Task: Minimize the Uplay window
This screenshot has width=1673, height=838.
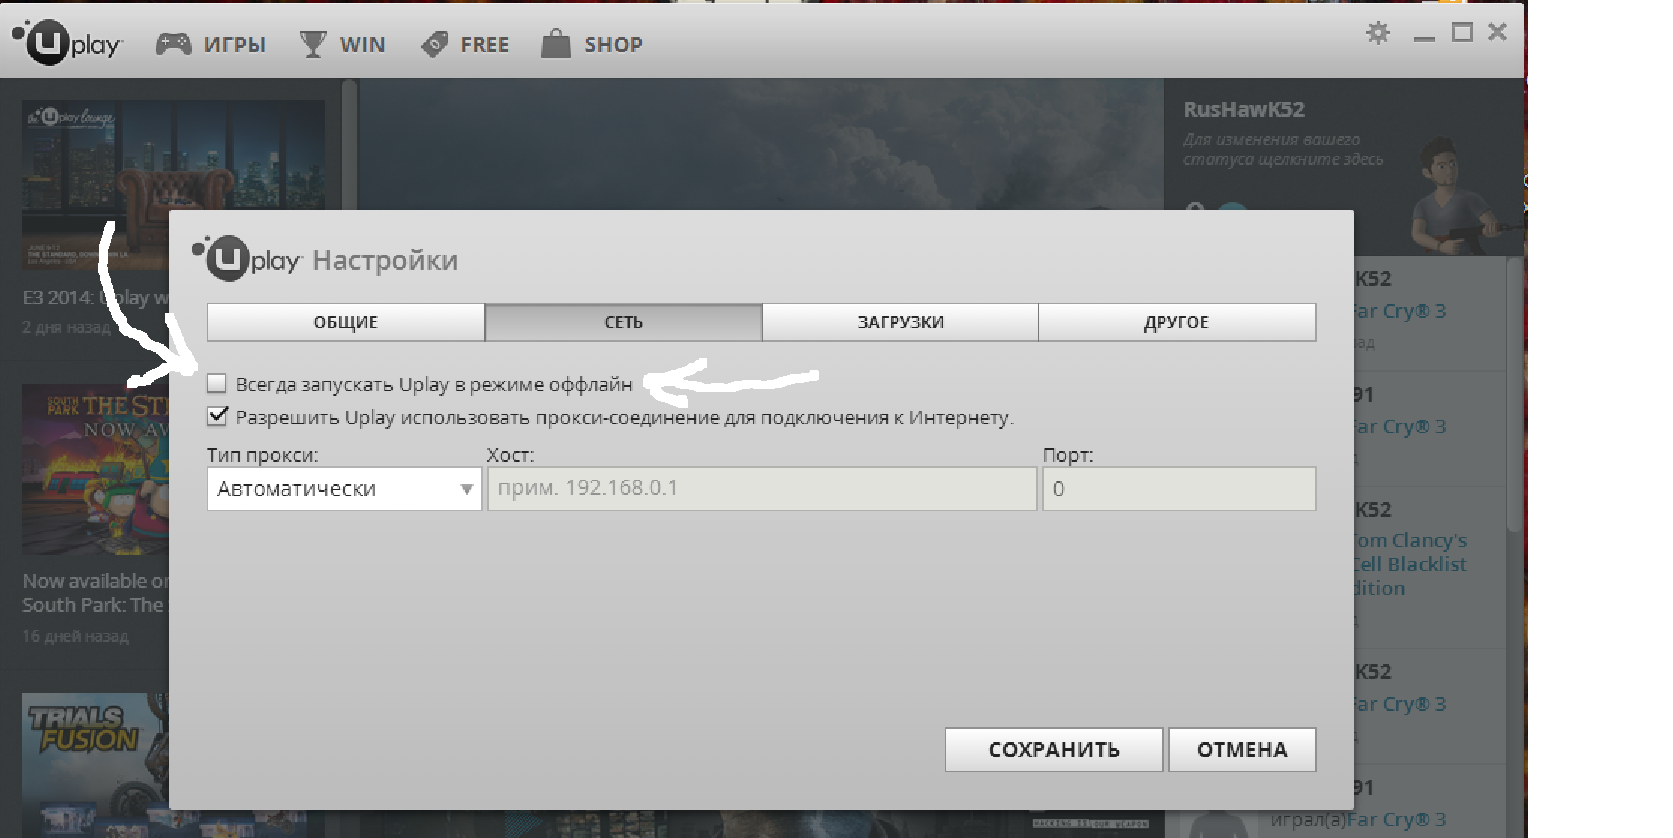Action: [x=1424, y=37]
